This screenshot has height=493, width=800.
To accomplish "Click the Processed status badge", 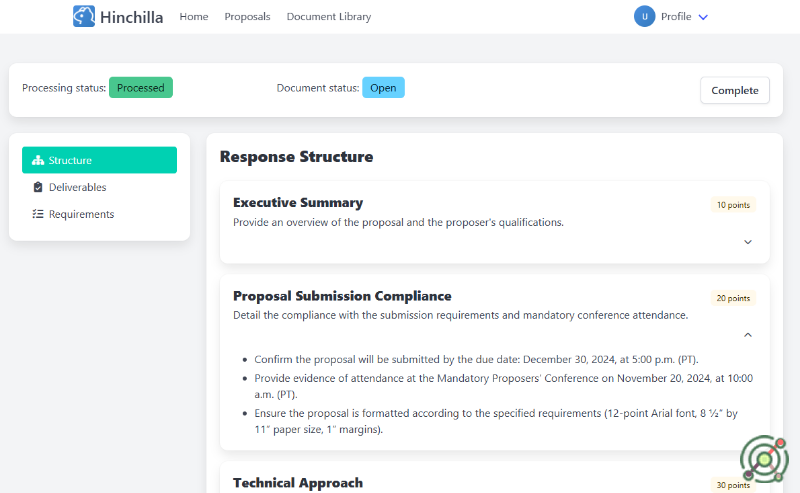I will pyautogui.click(x=141, y=88).
